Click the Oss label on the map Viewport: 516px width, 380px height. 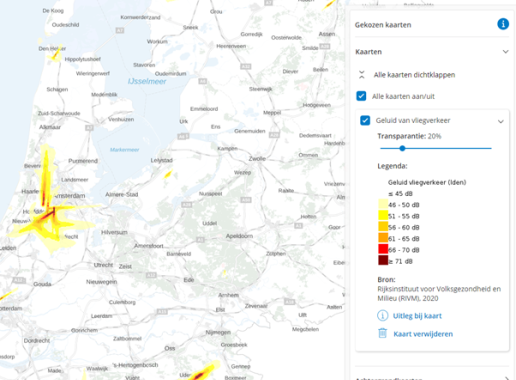click(x=170, y=348)
